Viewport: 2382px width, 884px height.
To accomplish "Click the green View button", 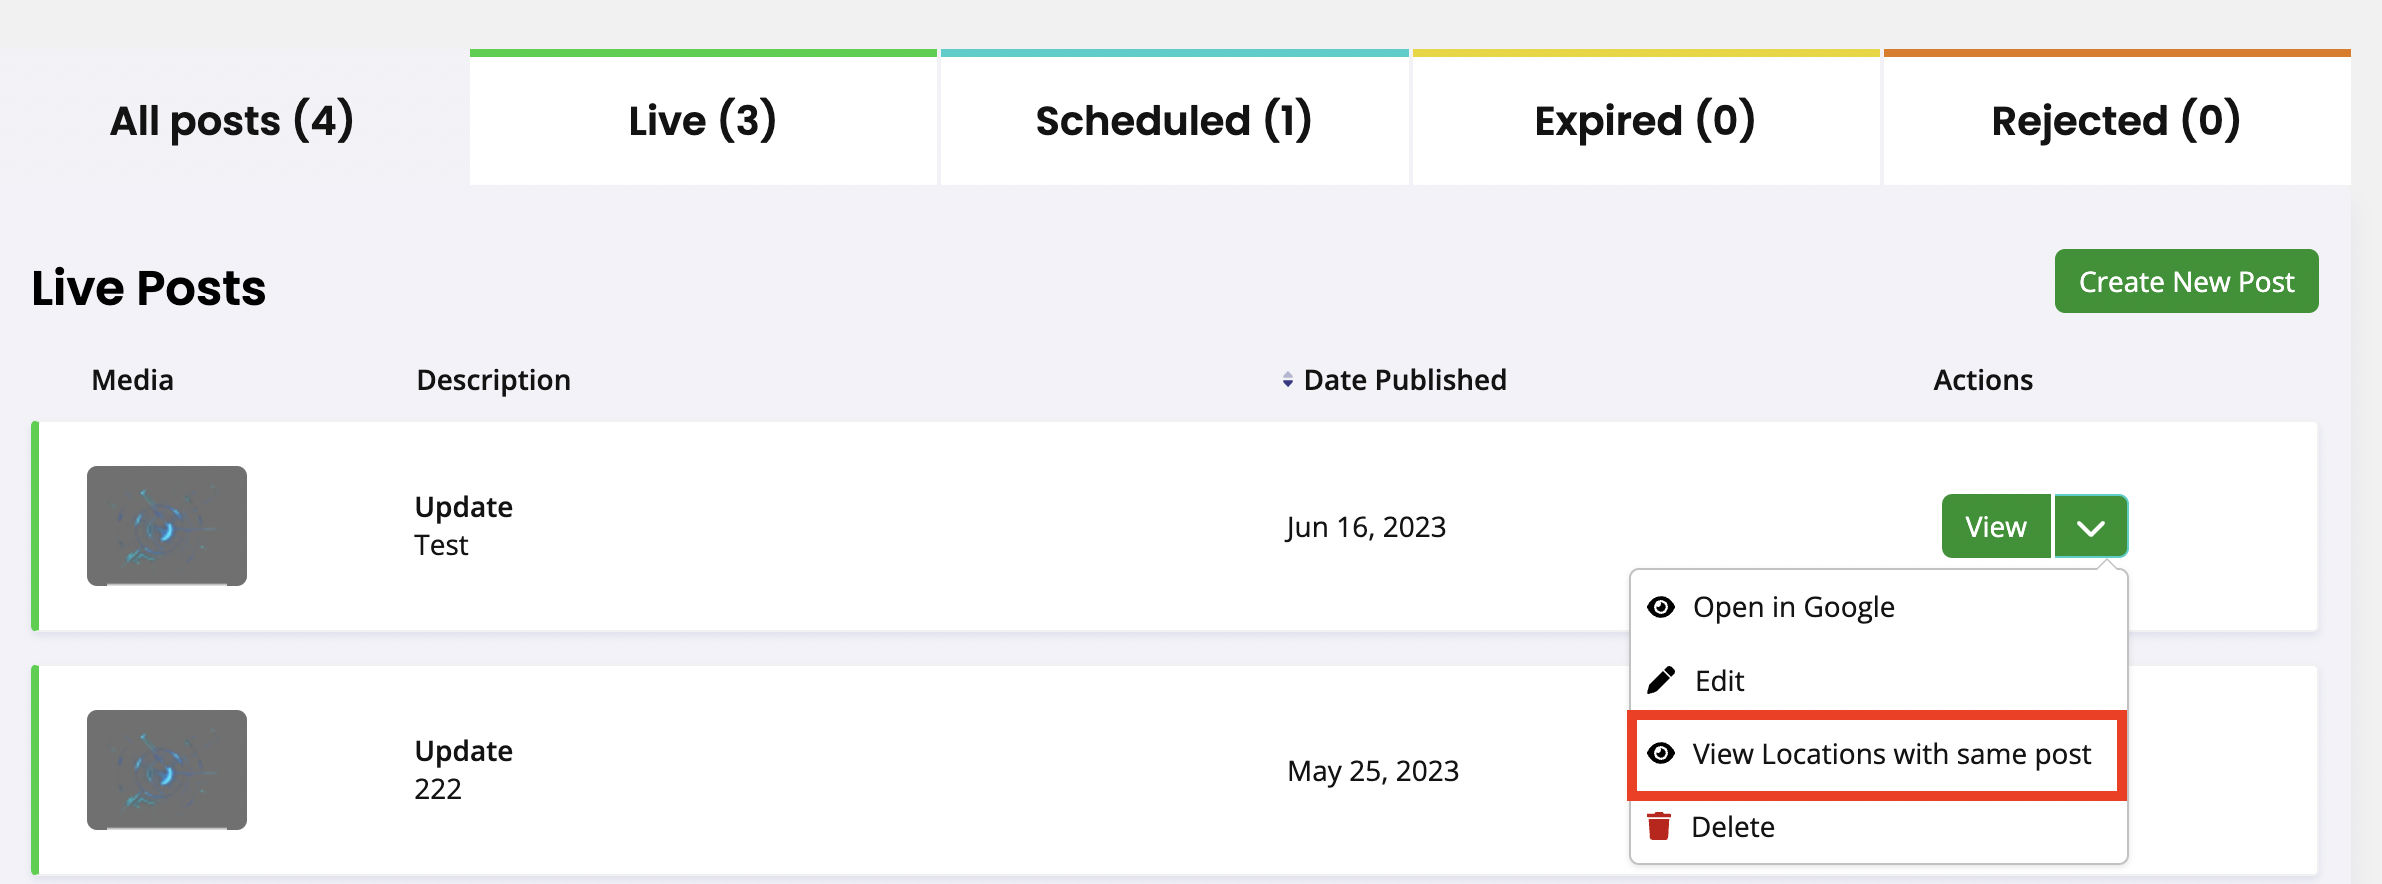I will point(1995,527).
